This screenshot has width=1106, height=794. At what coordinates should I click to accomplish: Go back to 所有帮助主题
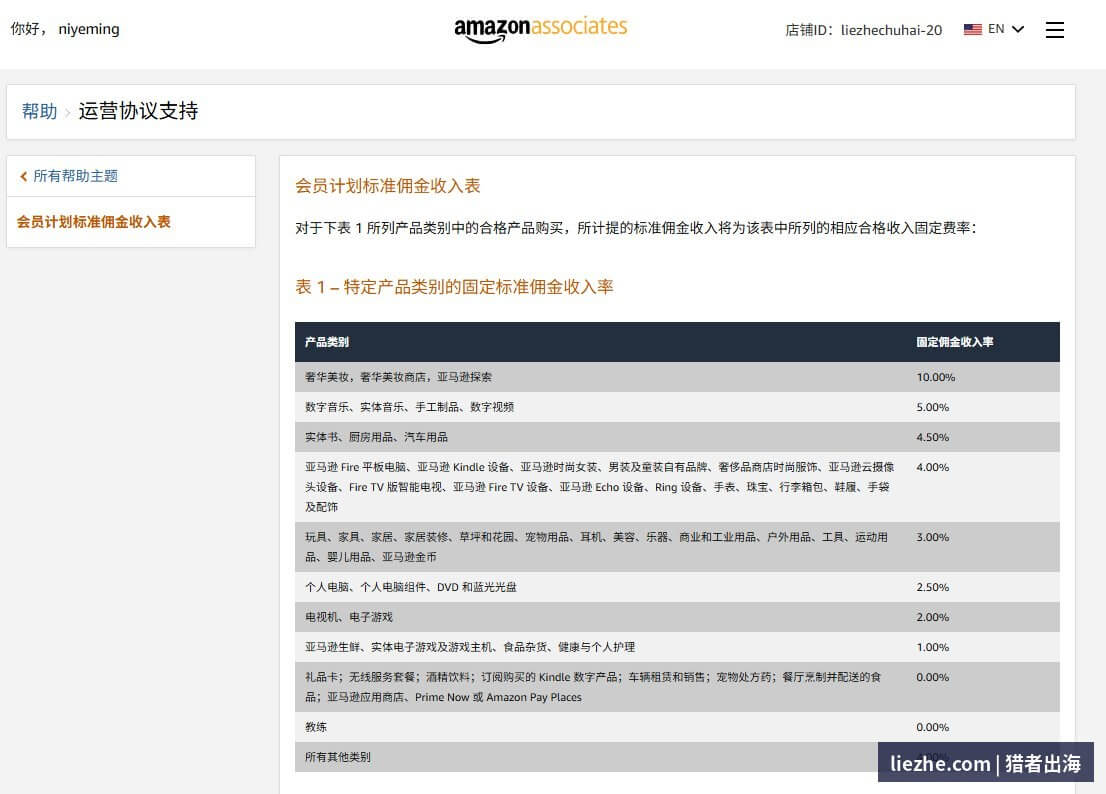(x=75, y=176)
